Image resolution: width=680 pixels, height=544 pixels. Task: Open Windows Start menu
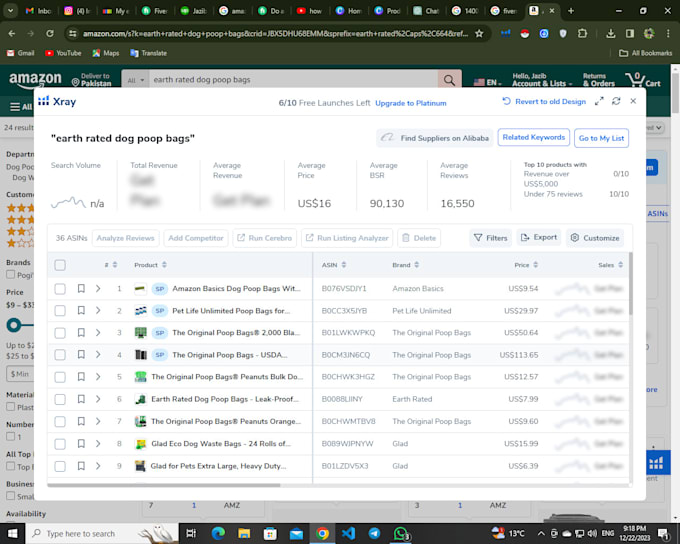click(13, 533)
